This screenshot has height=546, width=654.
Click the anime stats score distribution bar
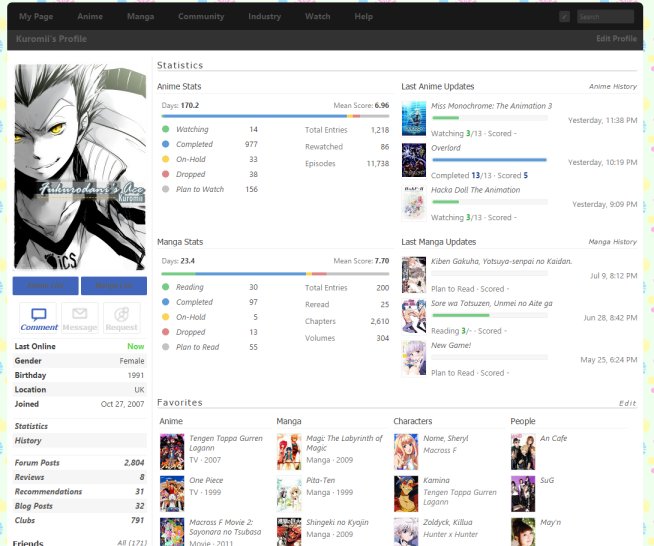pos(275,115)
